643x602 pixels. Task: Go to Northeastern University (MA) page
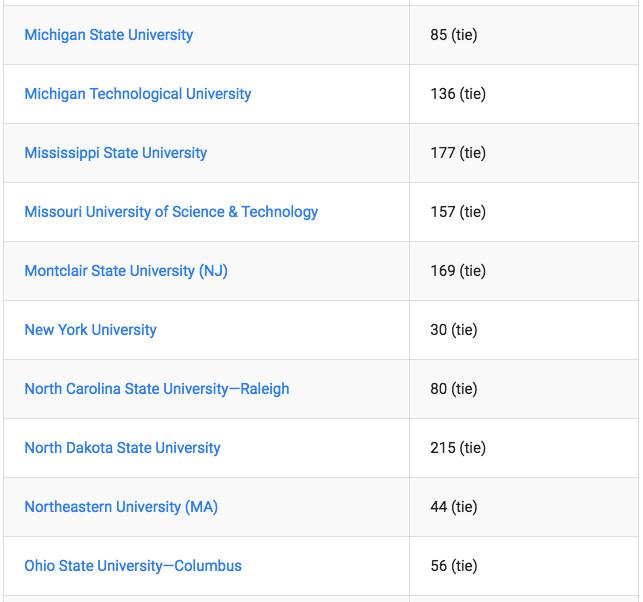pos(121,507)
